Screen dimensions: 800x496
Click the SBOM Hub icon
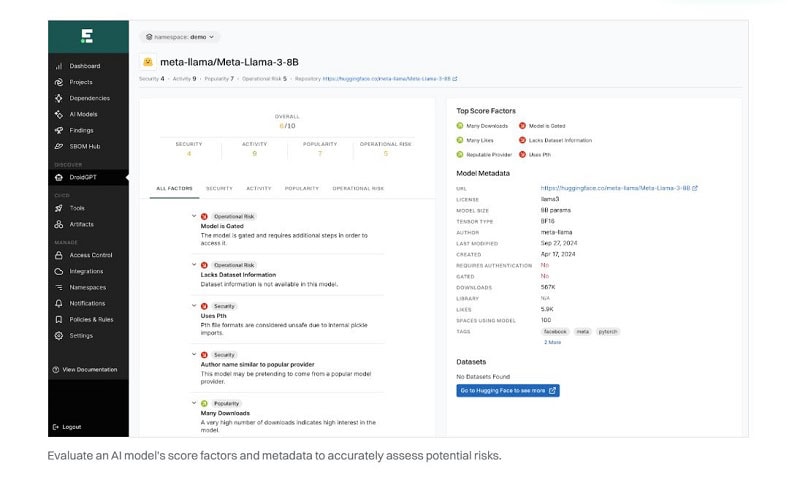[59, 146]
